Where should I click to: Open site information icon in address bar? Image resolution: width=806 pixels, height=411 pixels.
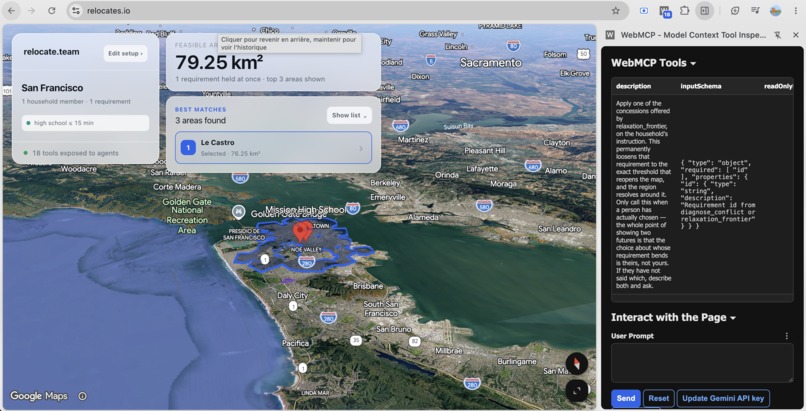coord(76,11)
